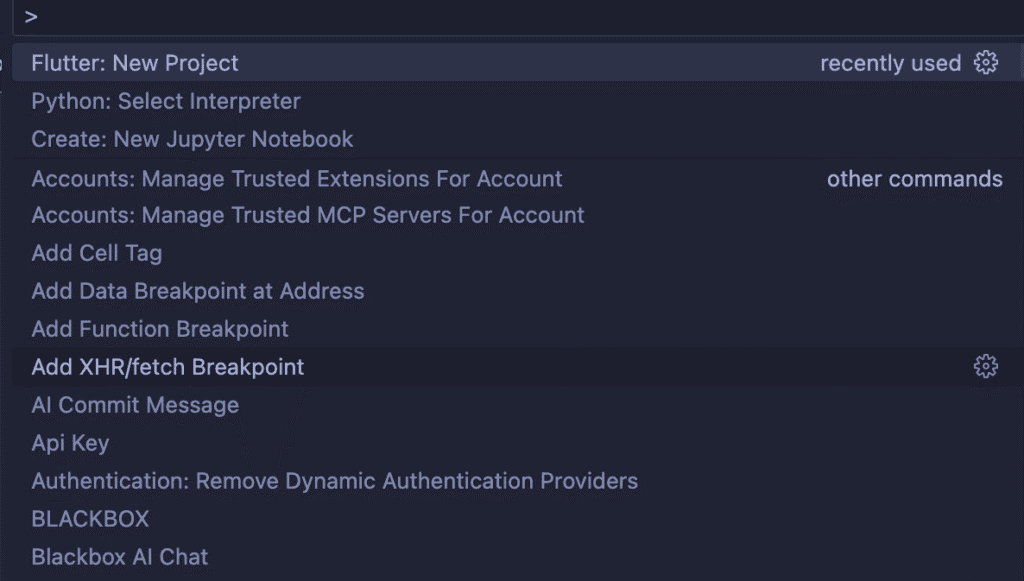
Task: Click the Add XHR/fetch Breakpoint entry
Action: point(168,367)
